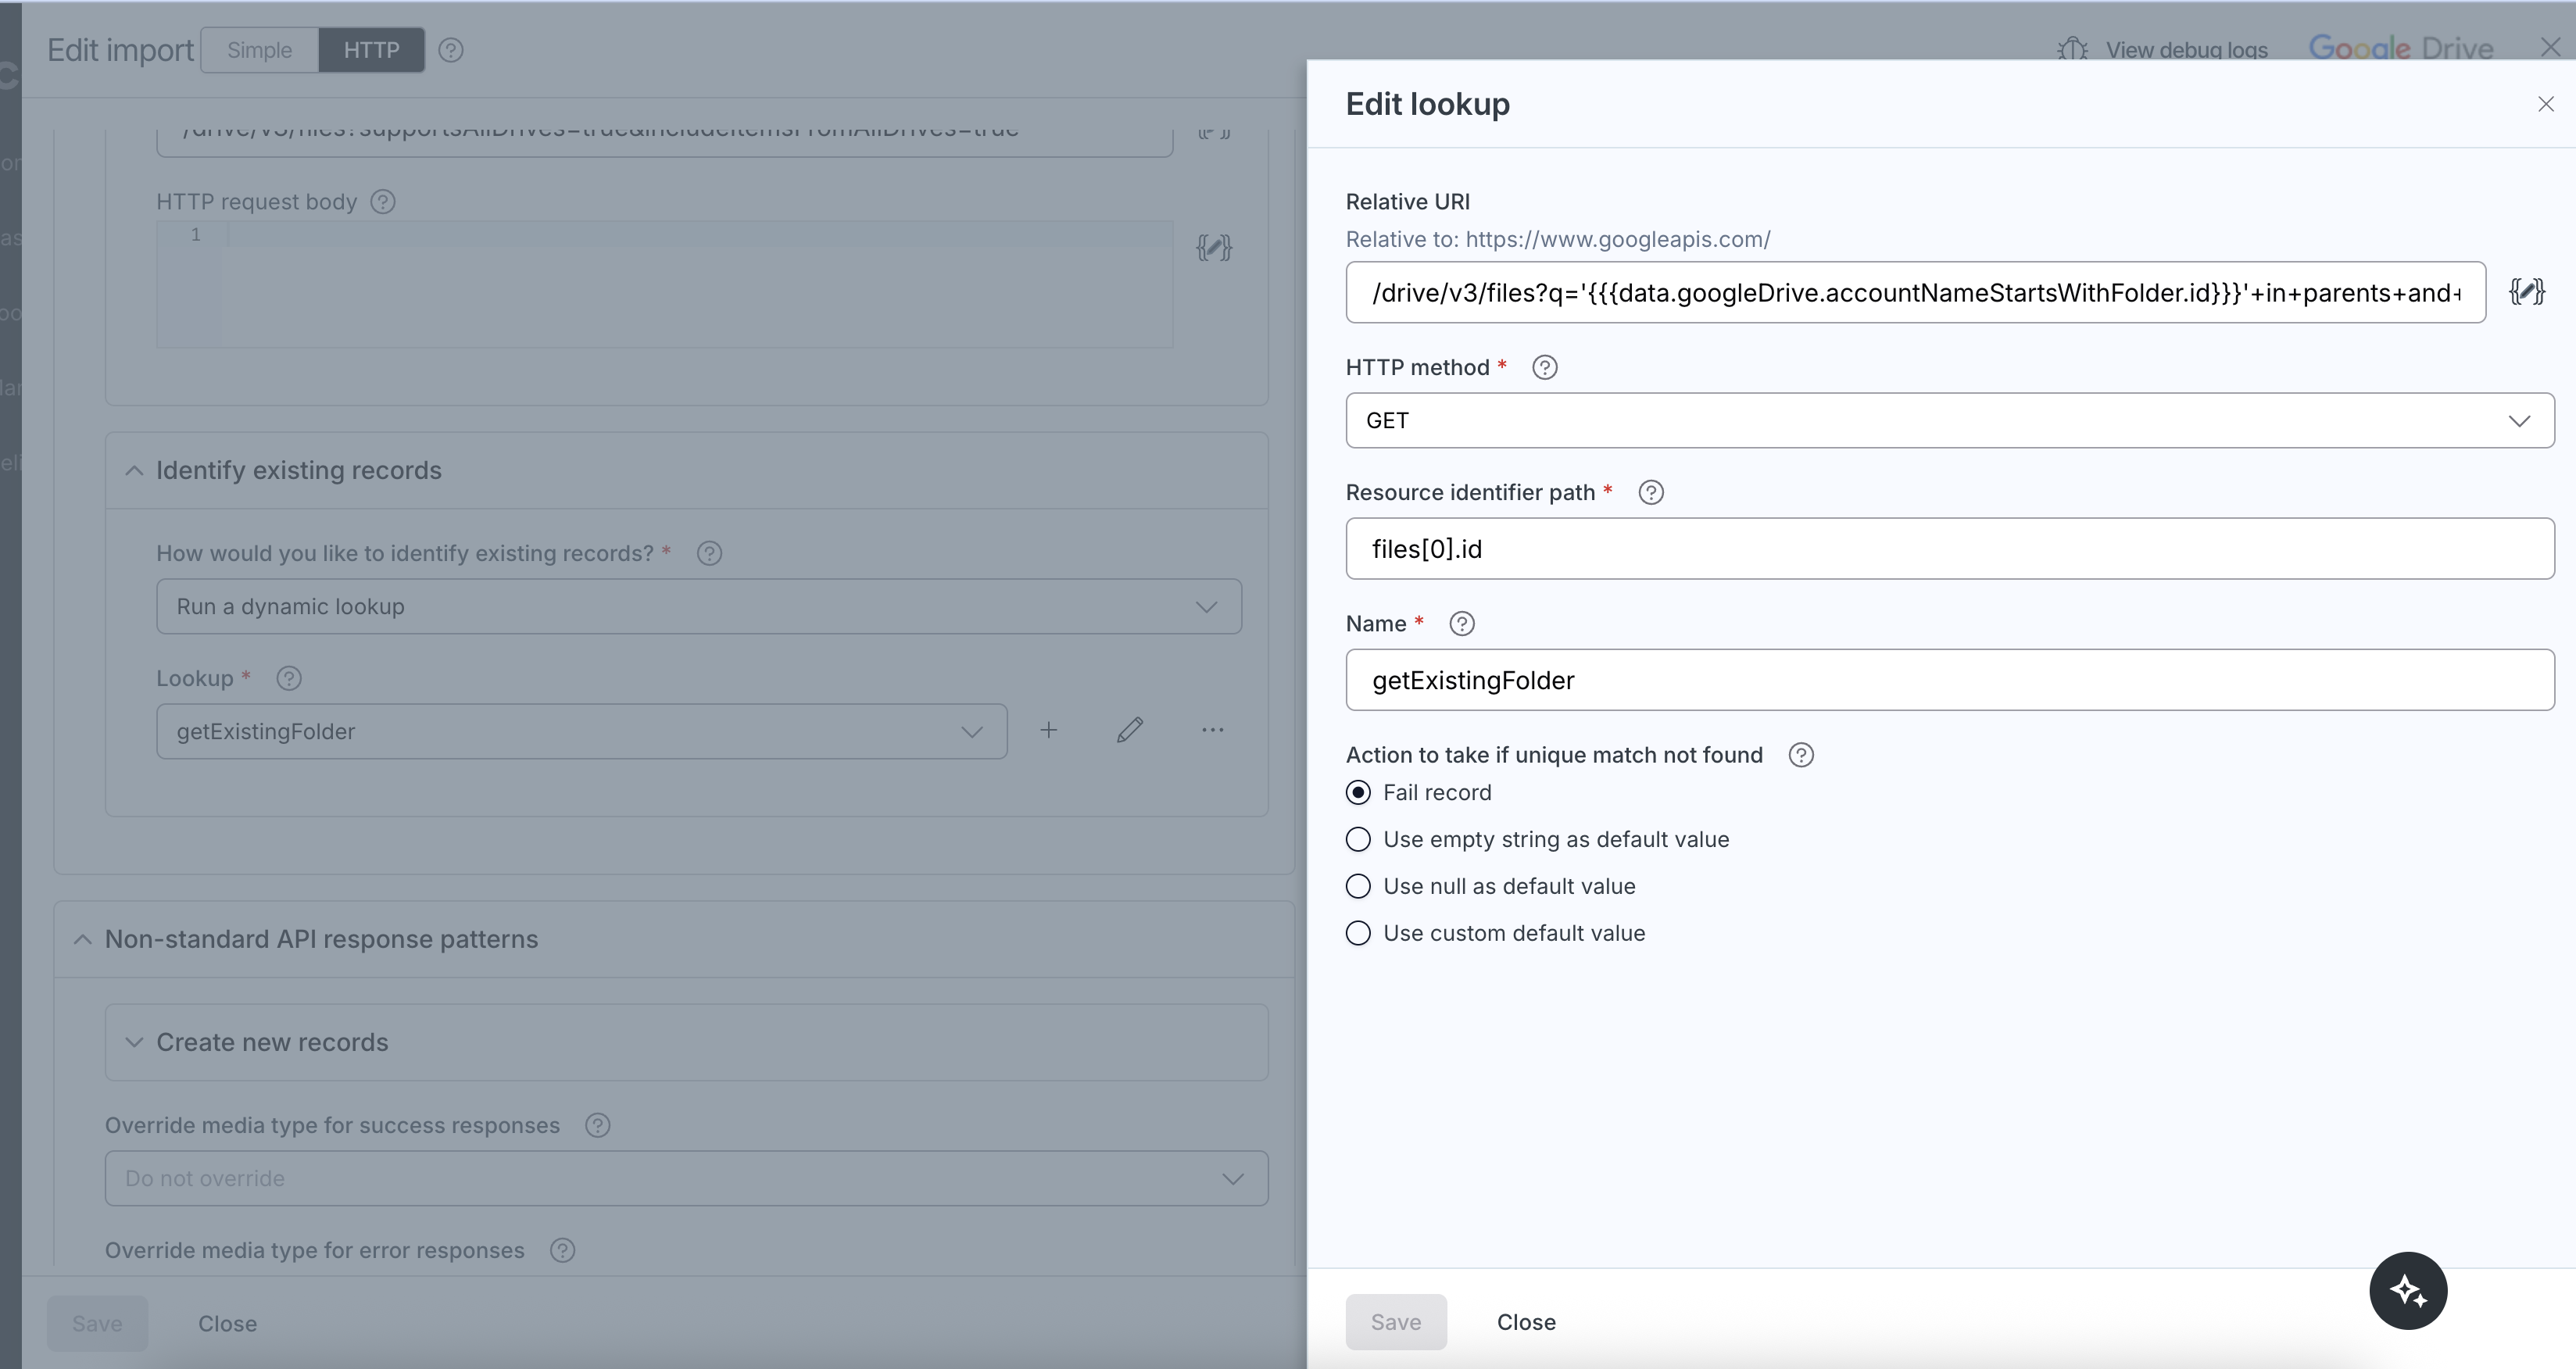Click help icon beside Name field
2576x1369 pixels.
pos(1461,624)
